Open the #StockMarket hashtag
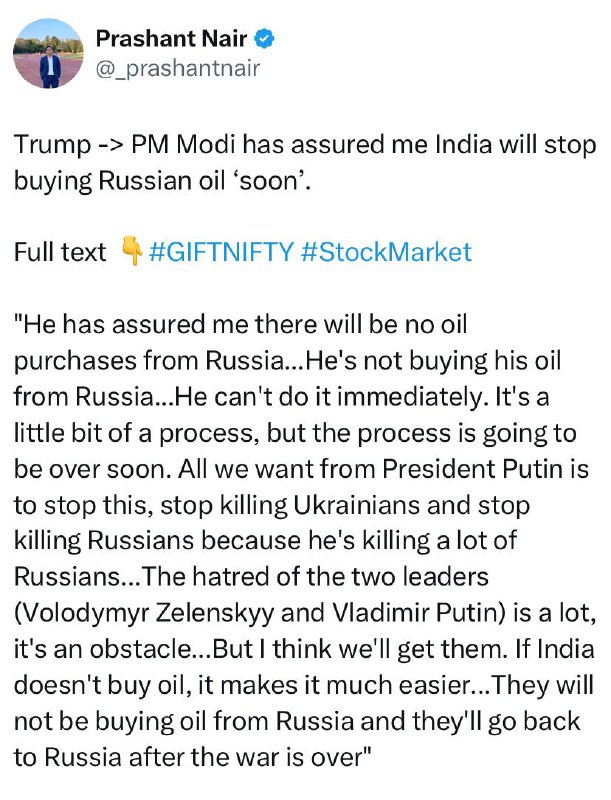Viewport: 611px width, 800px height. (385, 251)
